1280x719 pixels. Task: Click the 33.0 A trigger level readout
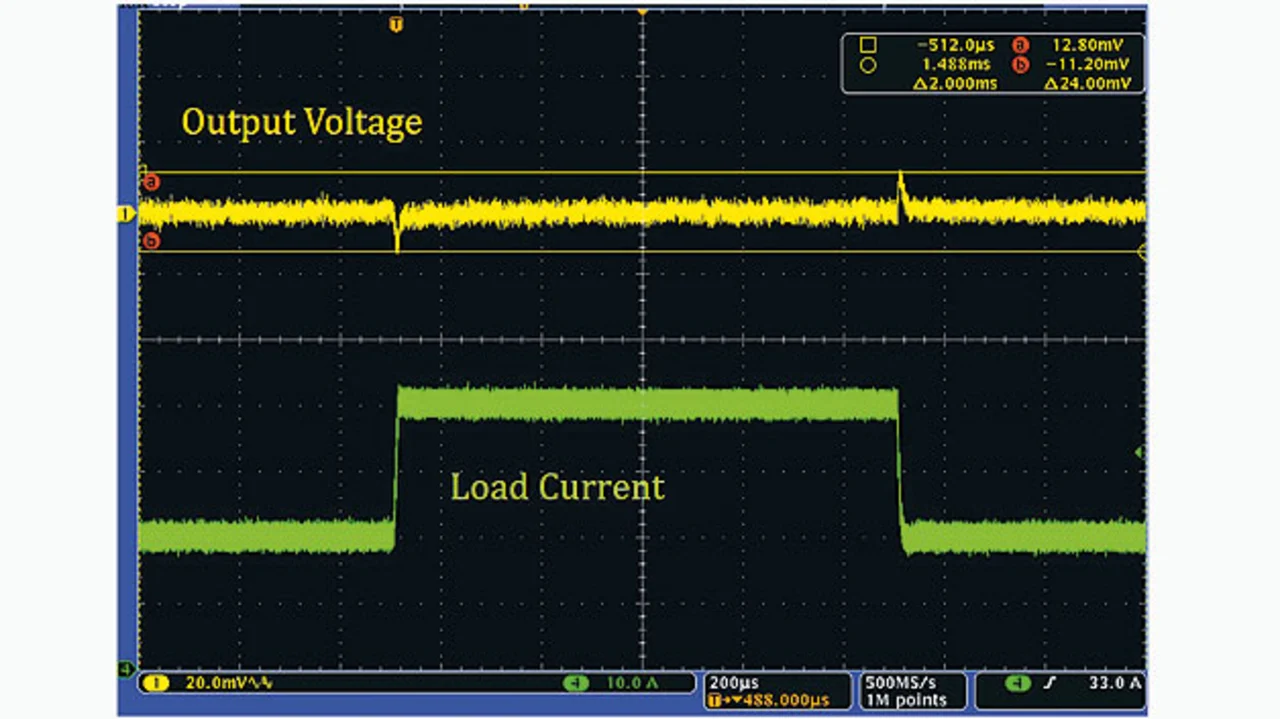pyautogui.click(x=1114, y=684)
